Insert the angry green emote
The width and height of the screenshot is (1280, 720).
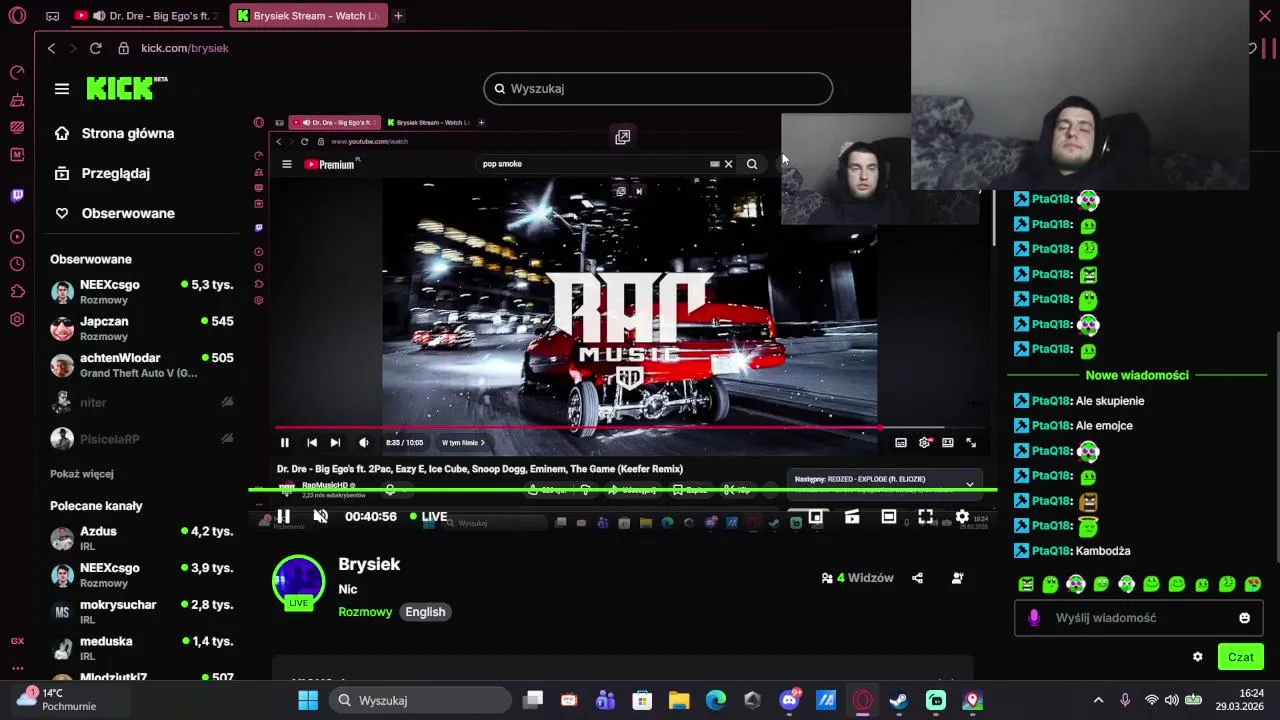1026,584
